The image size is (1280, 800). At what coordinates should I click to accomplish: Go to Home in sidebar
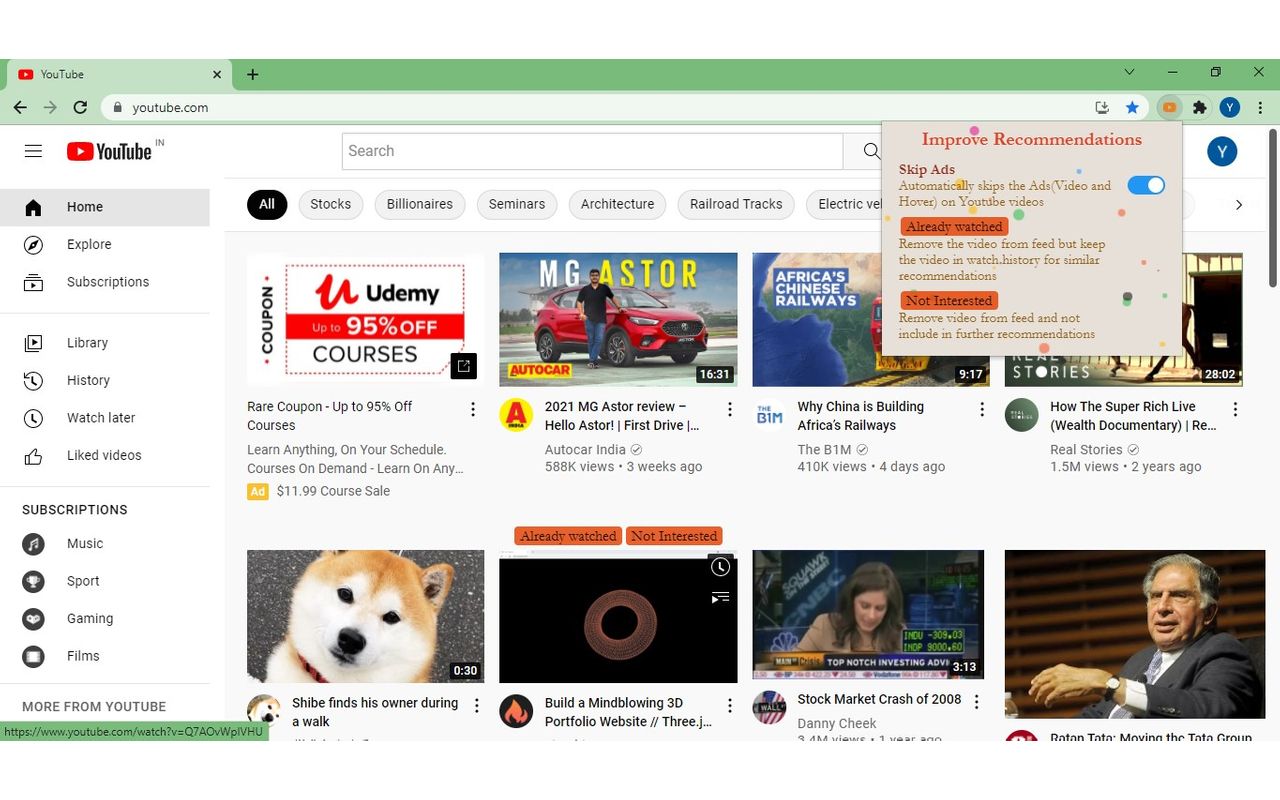tap(105, 207)
